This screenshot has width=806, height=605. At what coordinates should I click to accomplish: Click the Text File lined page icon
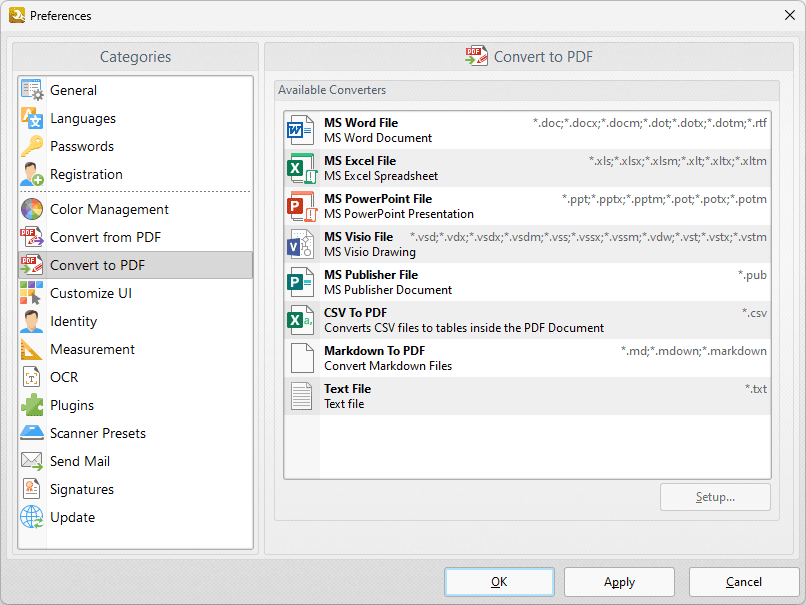(302, 396)
